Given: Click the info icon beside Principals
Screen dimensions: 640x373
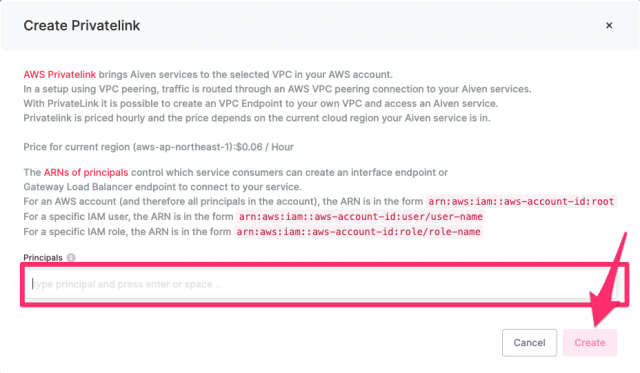Looking at the screenshot, I should tap(71, 258).
